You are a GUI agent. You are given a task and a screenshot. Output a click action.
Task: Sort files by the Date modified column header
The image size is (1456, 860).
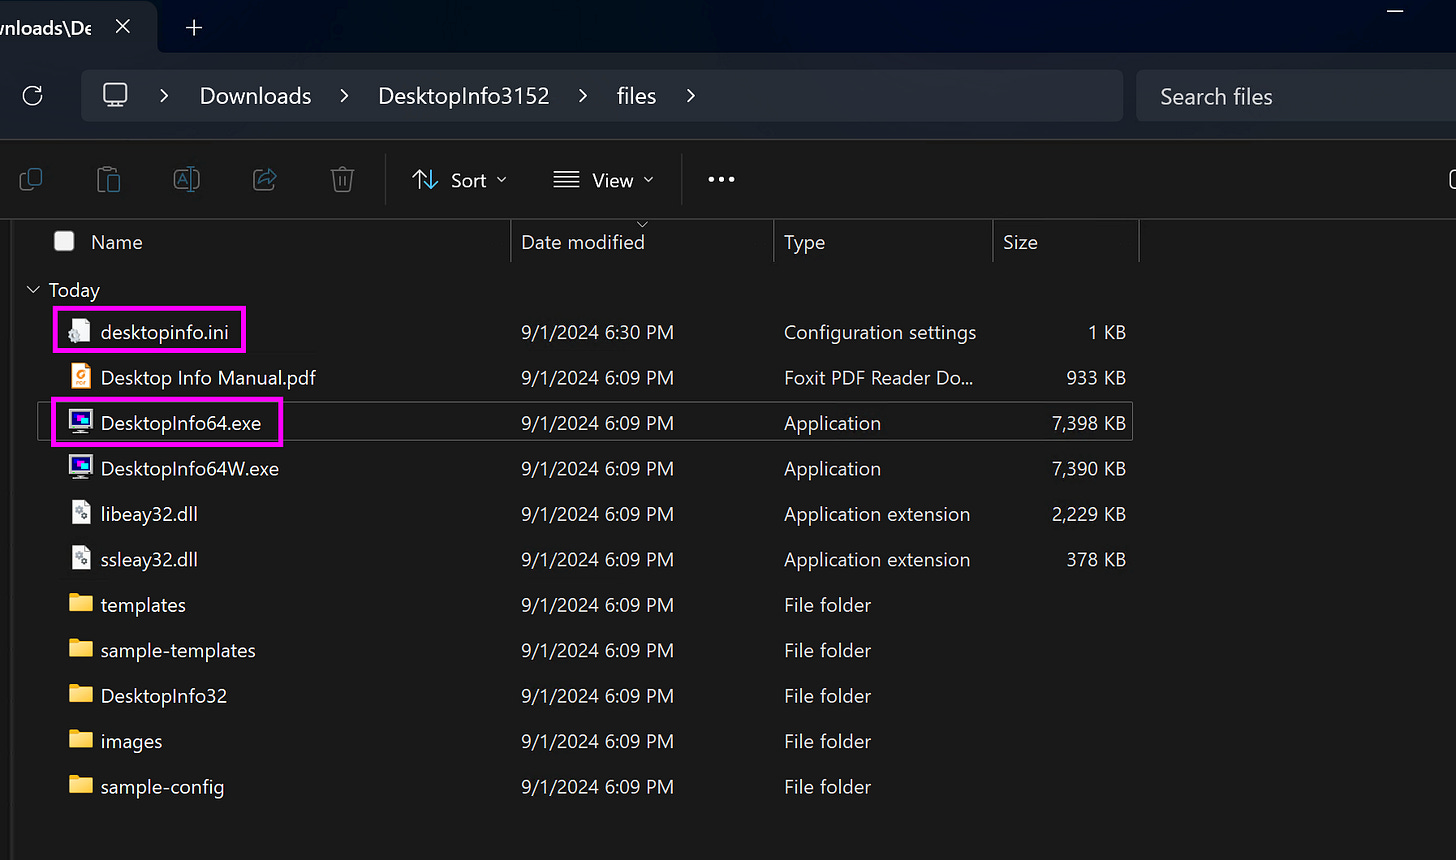coord(583,241)
